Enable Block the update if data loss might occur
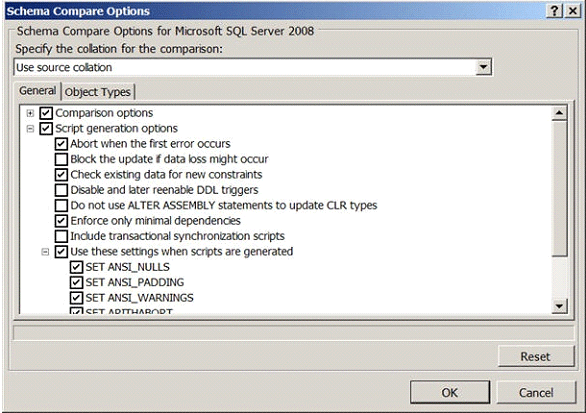The width and height of the screenshot is (586, 413). tap(61, 159)
